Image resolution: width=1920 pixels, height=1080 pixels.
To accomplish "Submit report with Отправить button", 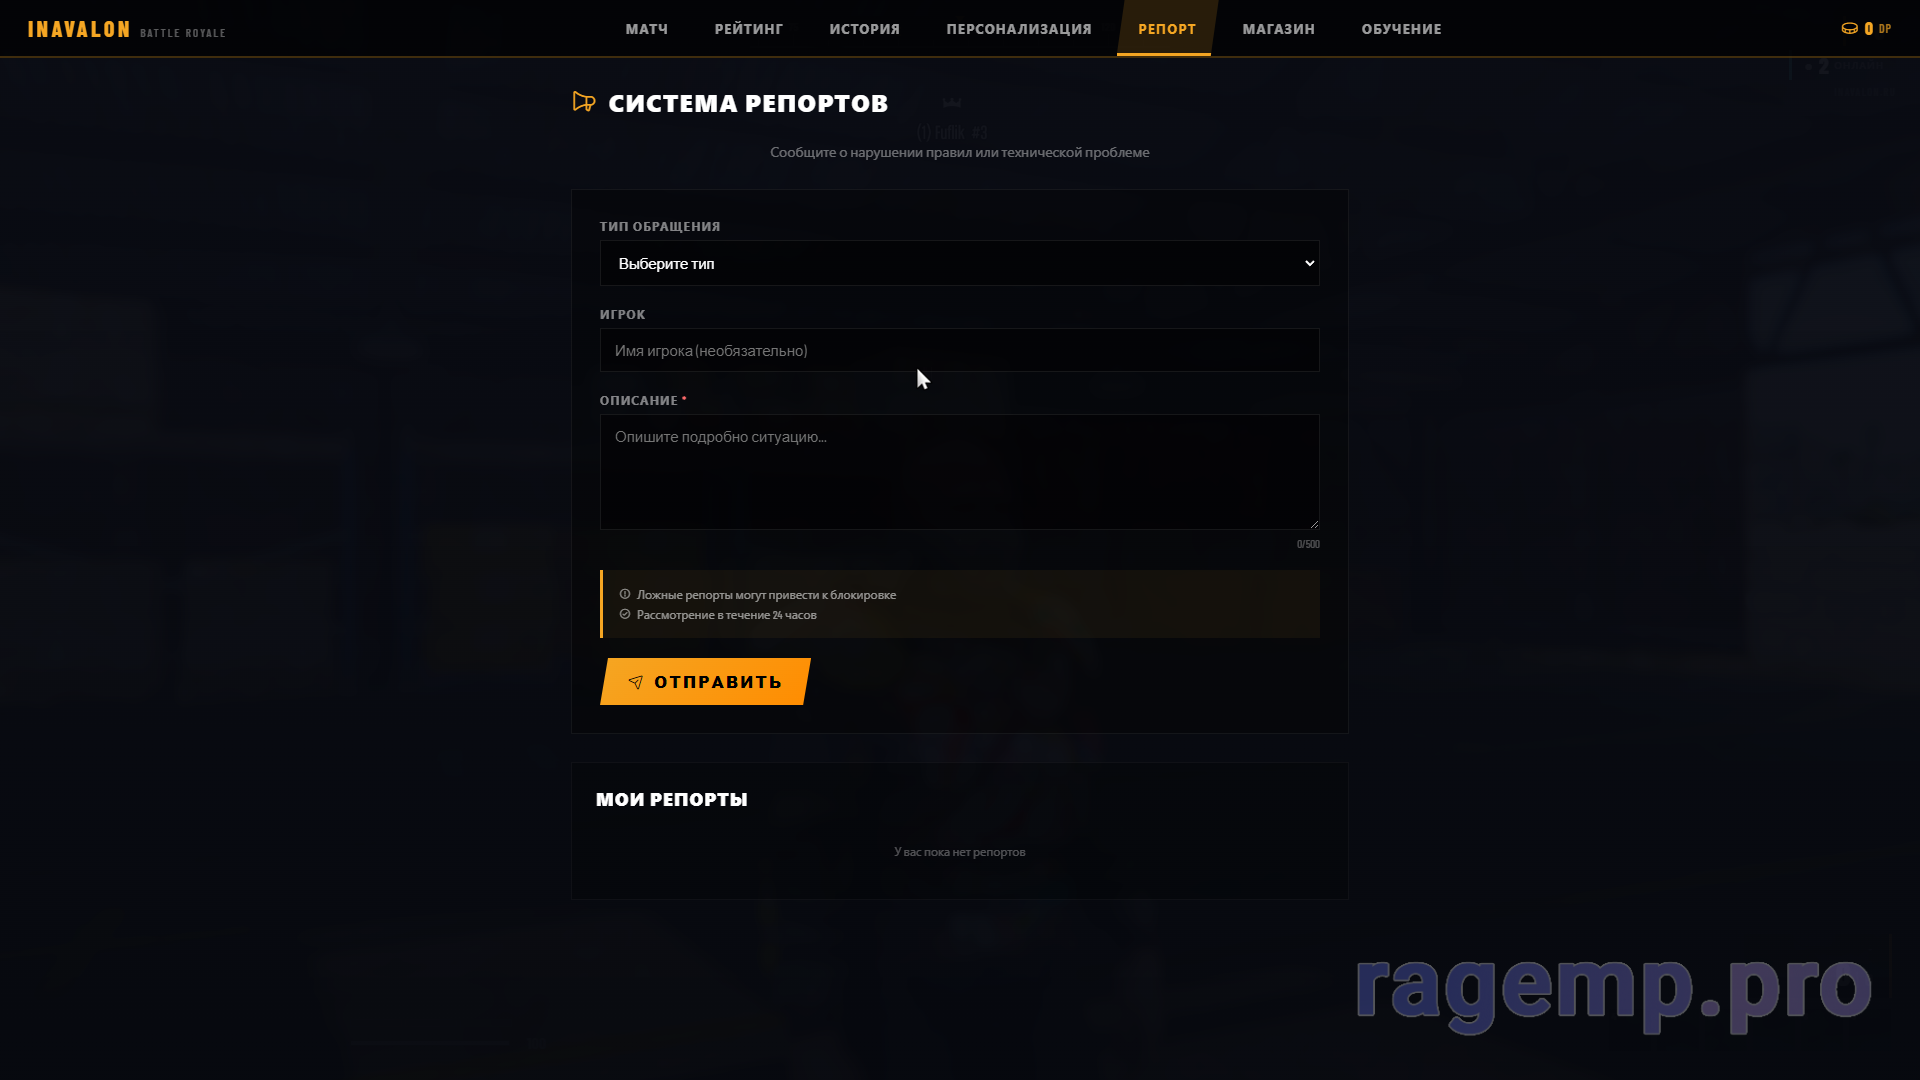I will [705, 681].
